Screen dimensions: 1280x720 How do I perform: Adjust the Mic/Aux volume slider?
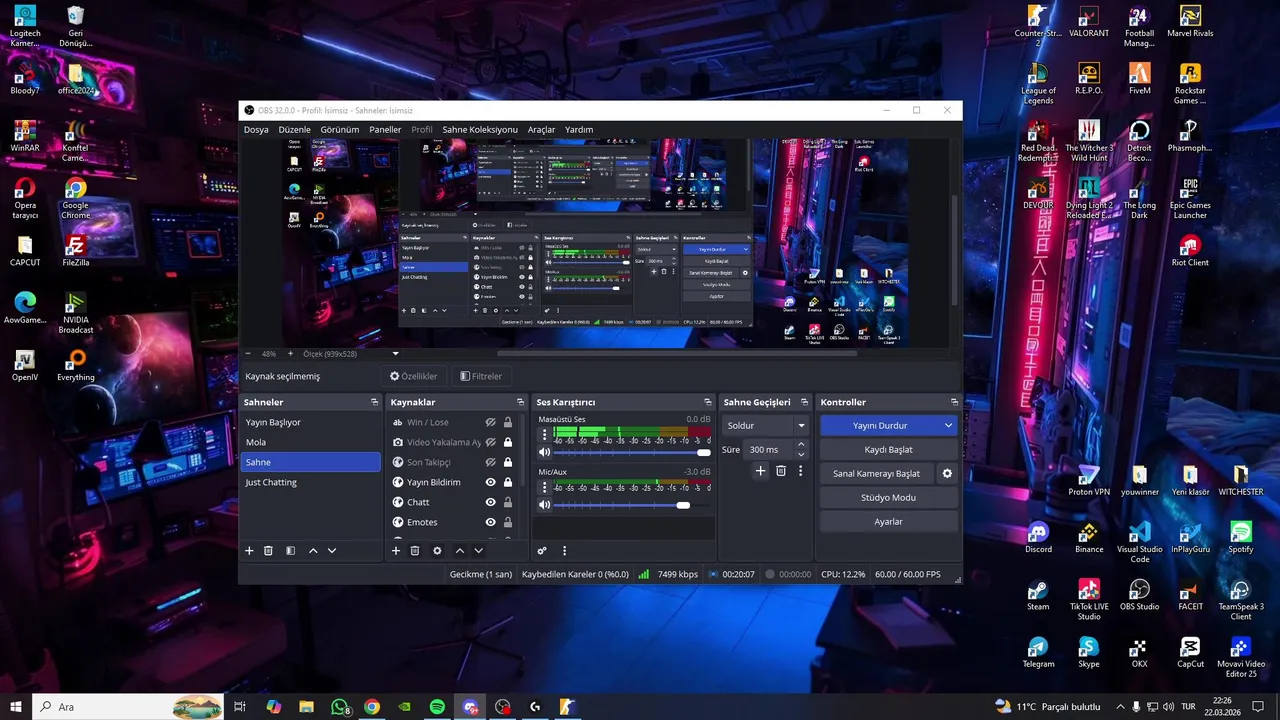pos(632,505)
